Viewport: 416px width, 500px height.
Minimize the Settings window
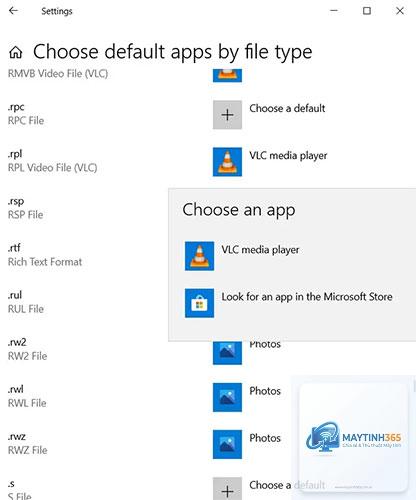tap(334, 11)
